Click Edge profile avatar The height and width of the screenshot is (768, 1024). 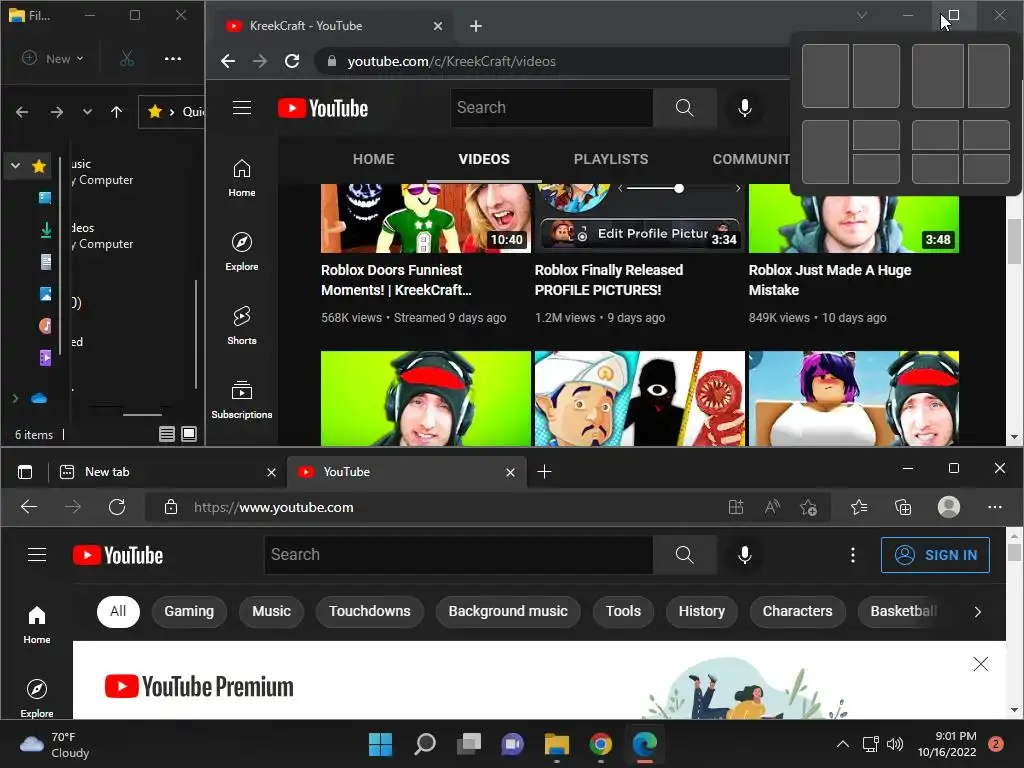click(x=948, y=507)
